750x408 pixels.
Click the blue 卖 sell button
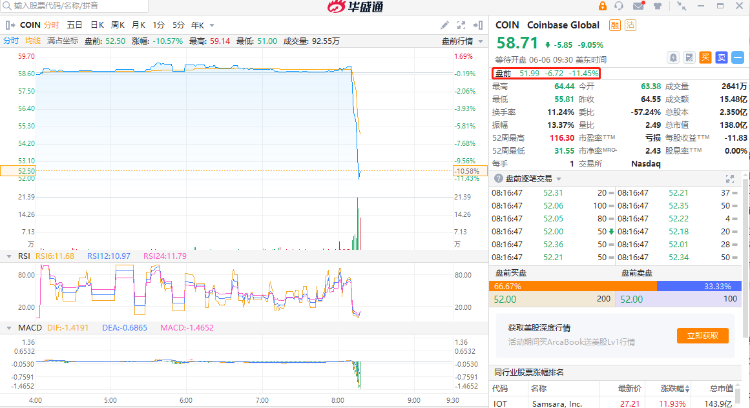click(x=721, y=58)
